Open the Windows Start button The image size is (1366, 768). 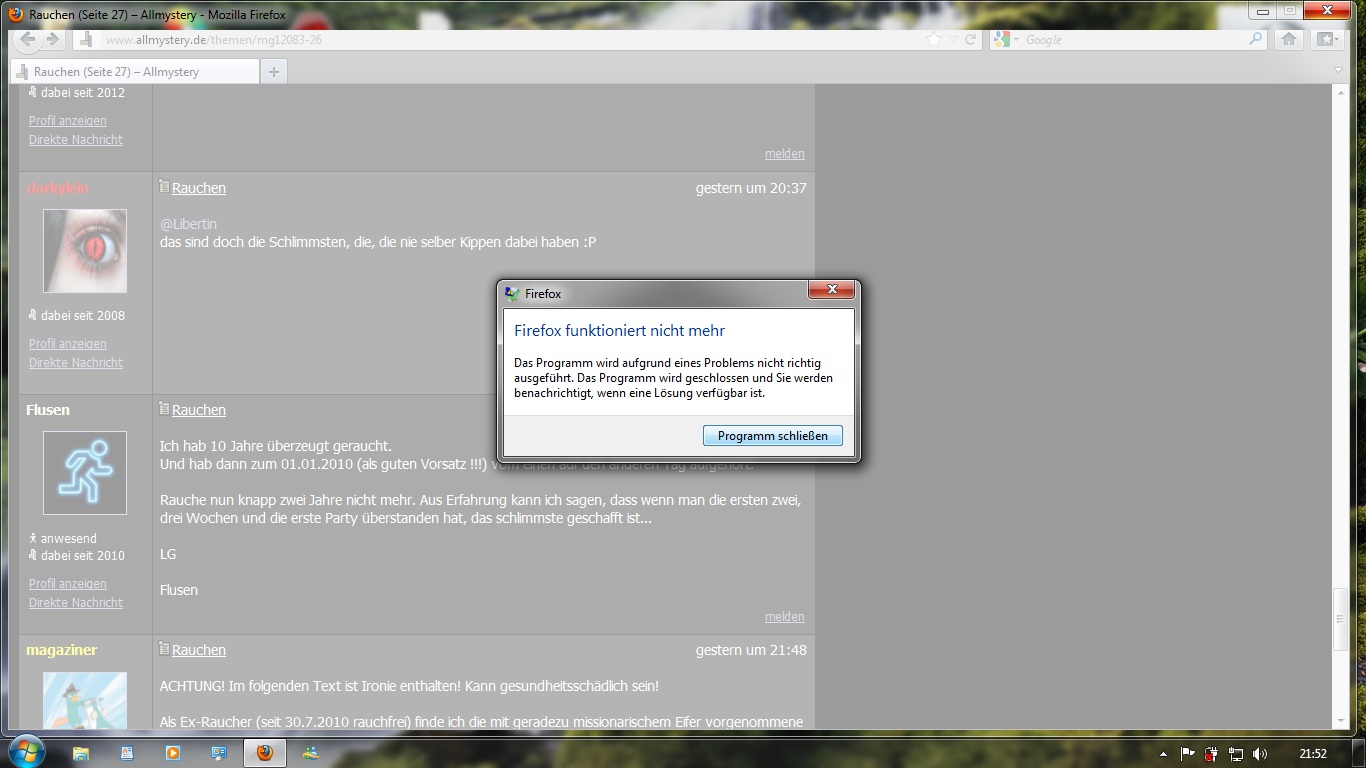pos(26,751)
